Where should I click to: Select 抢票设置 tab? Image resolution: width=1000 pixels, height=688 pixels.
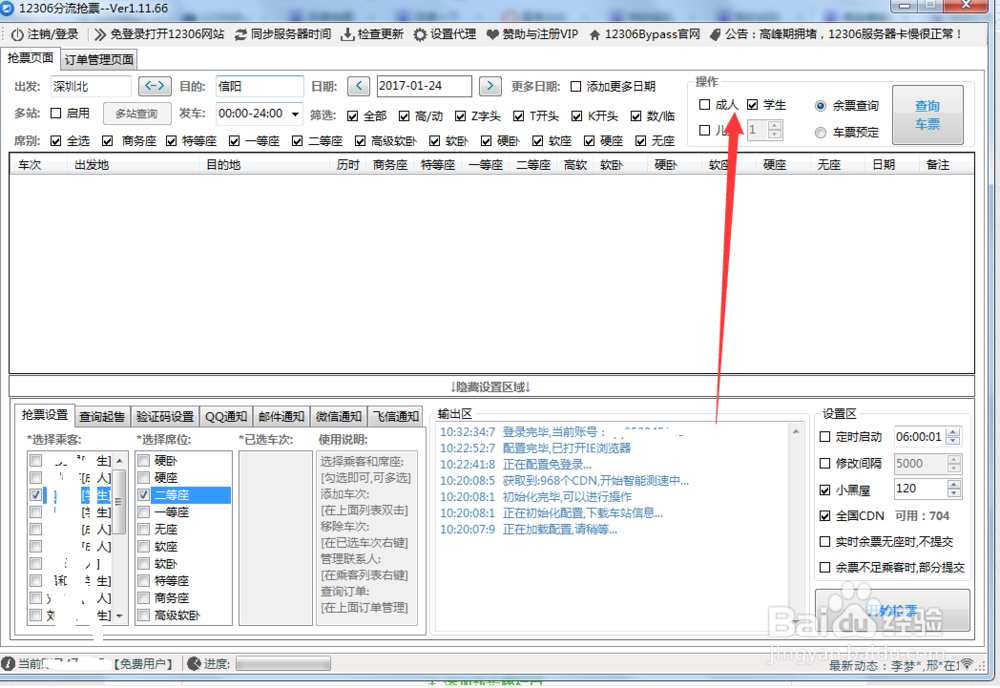click(45, 414)
